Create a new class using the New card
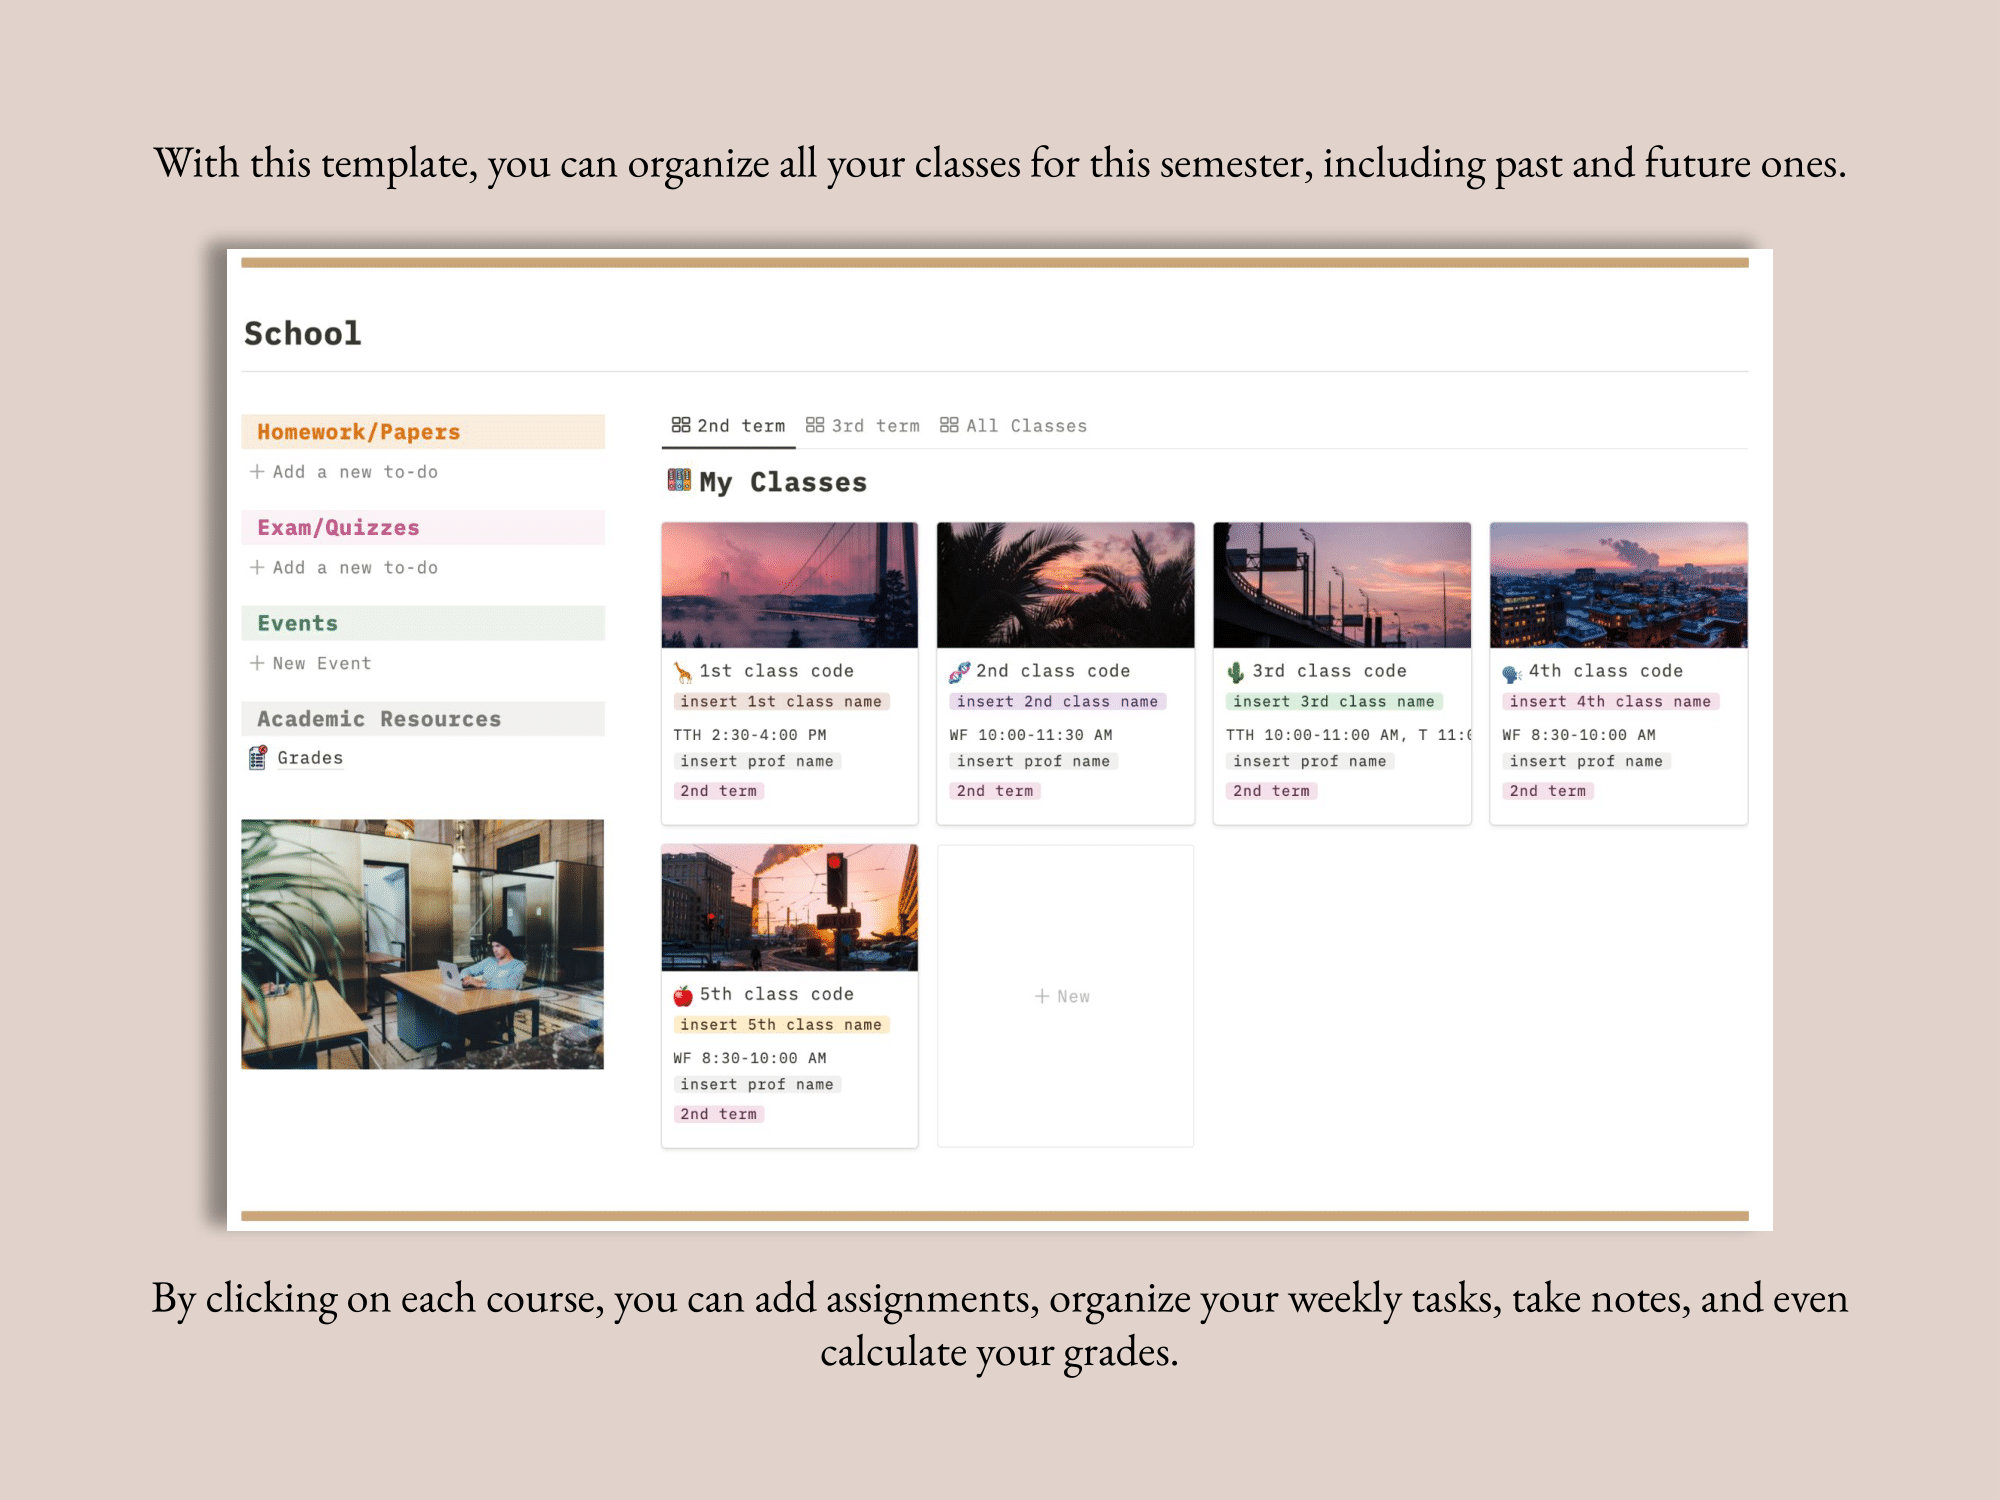2000x1500 pixels. coord(1063,996)
